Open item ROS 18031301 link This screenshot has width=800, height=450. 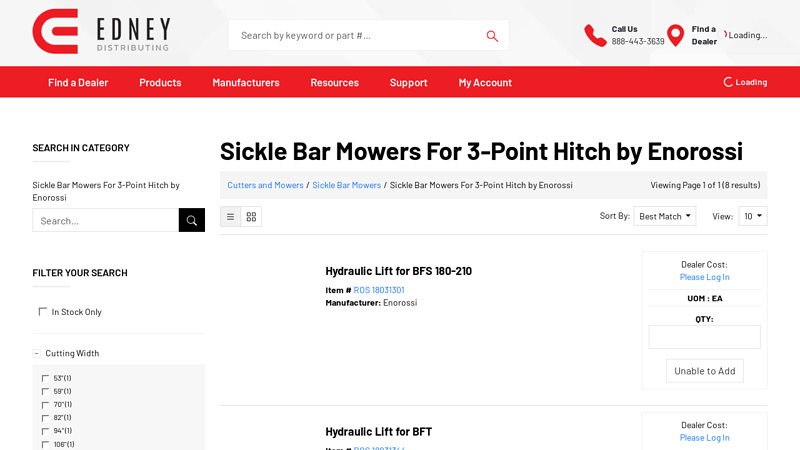(379, 290)
